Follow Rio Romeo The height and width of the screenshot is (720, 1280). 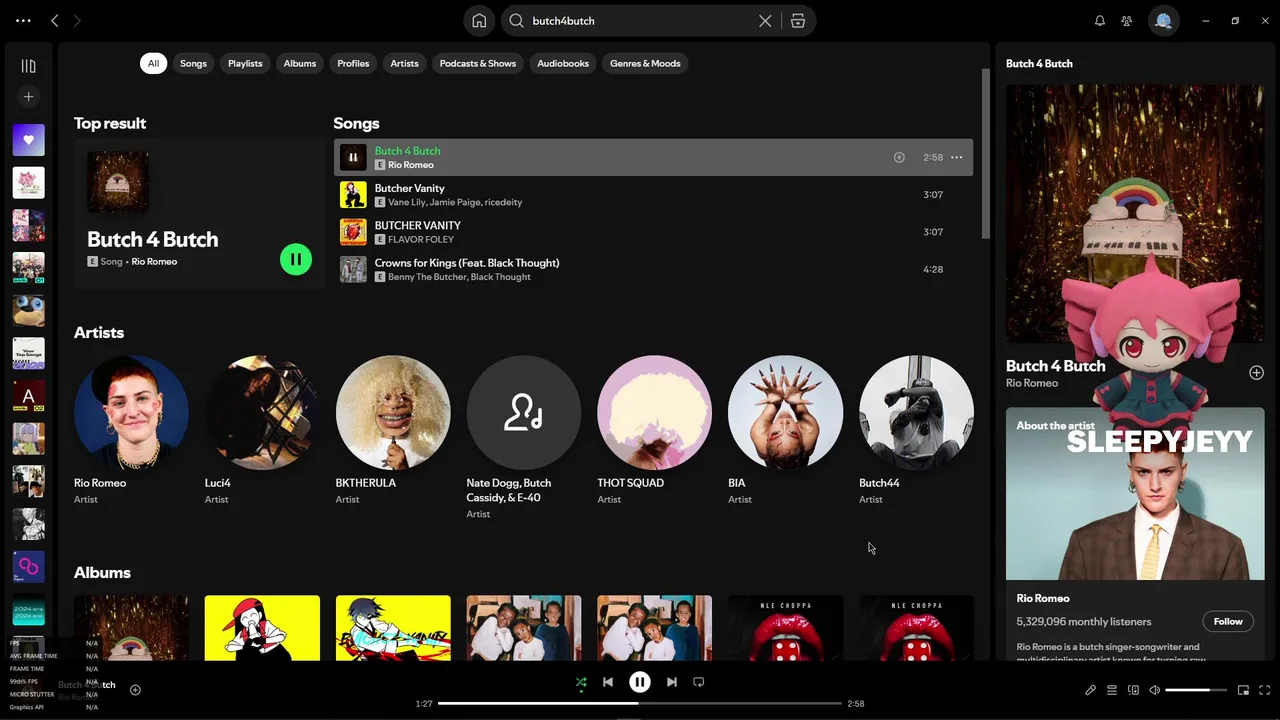click(1228, 622)
